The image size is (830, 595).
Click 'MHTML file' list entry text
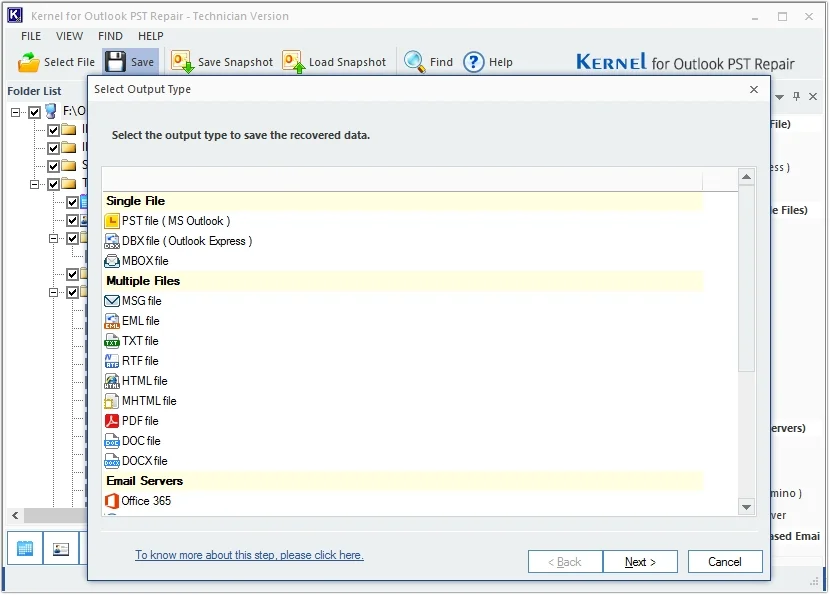click(149, 401)
